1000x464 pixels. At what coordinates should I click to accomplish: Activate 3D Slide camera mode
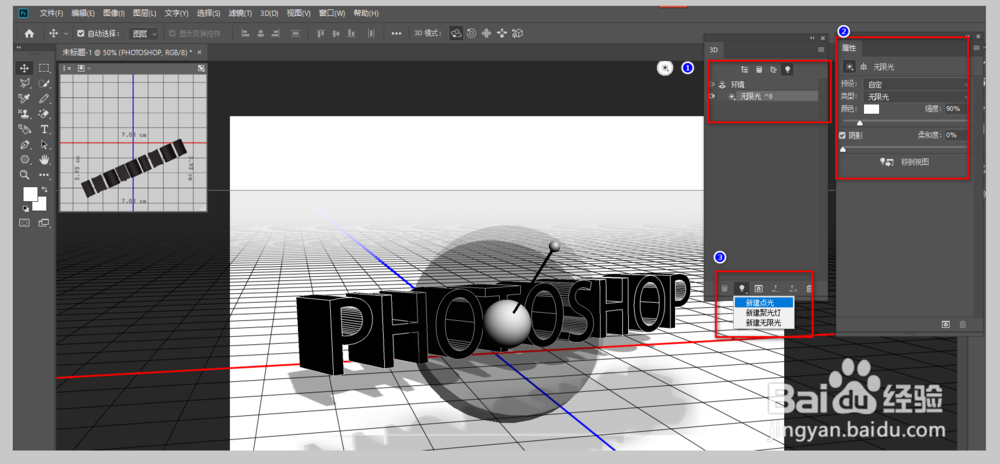point(502,33)
